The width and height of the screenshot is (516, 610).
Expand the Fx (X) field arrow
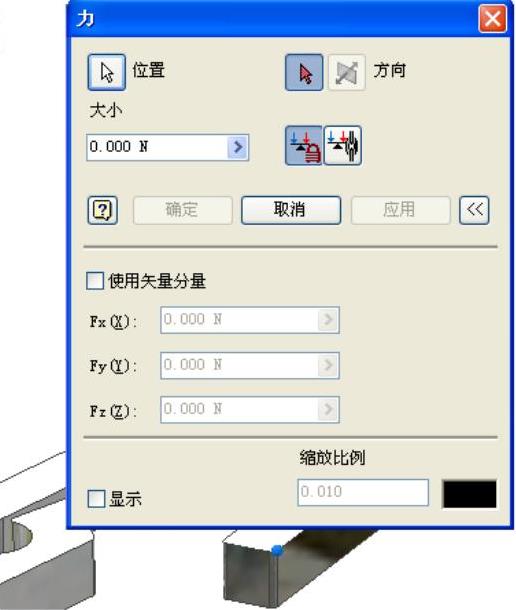328,320
